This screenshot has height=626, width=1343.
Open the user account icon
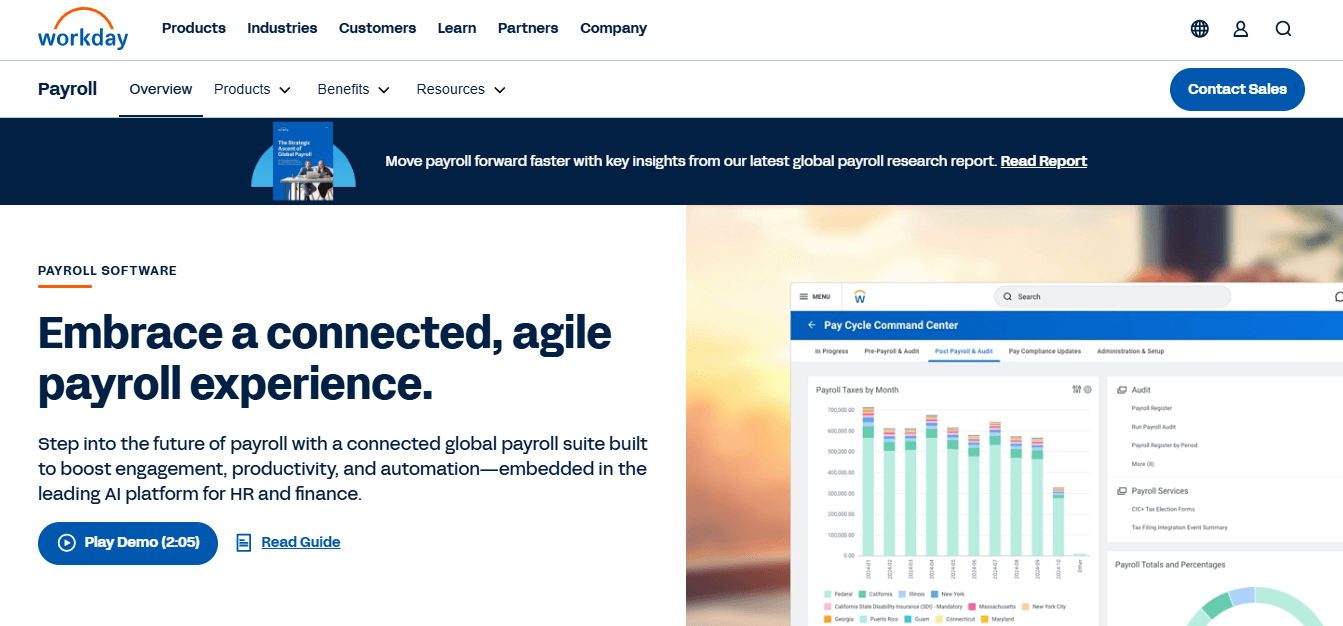tap(1241, 29)
